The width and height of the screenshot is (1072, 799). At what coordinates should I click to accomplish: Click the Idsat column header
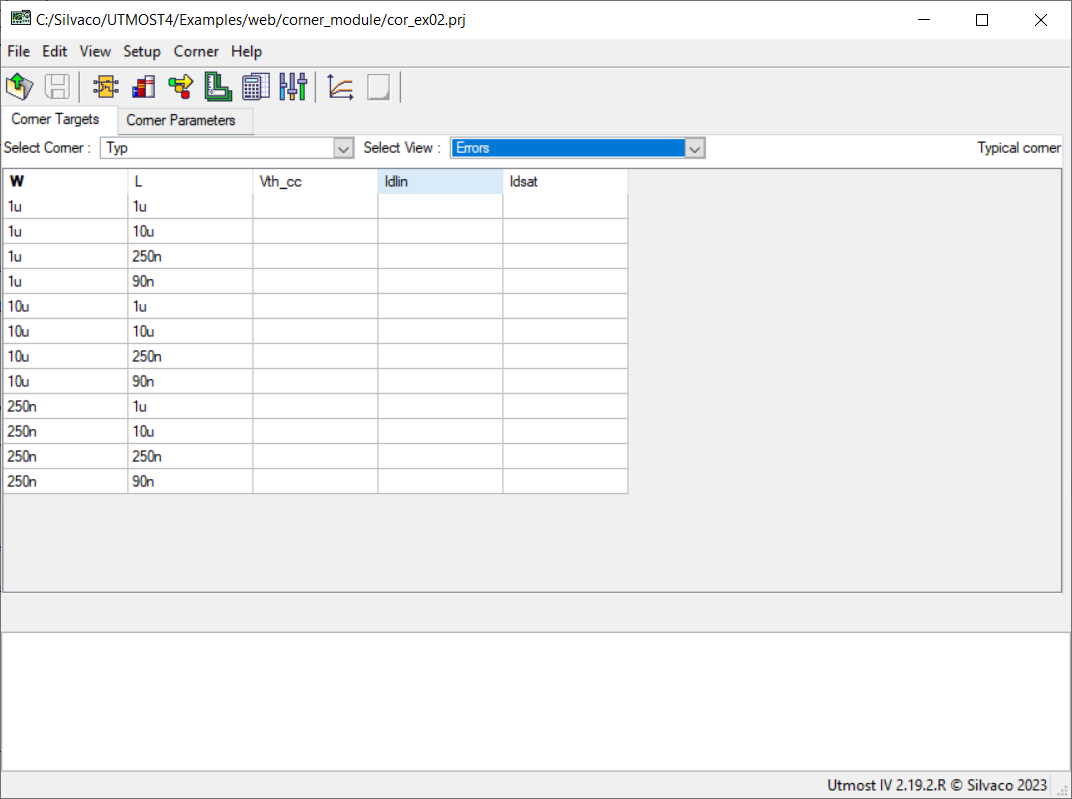click(x=565, y=181)
